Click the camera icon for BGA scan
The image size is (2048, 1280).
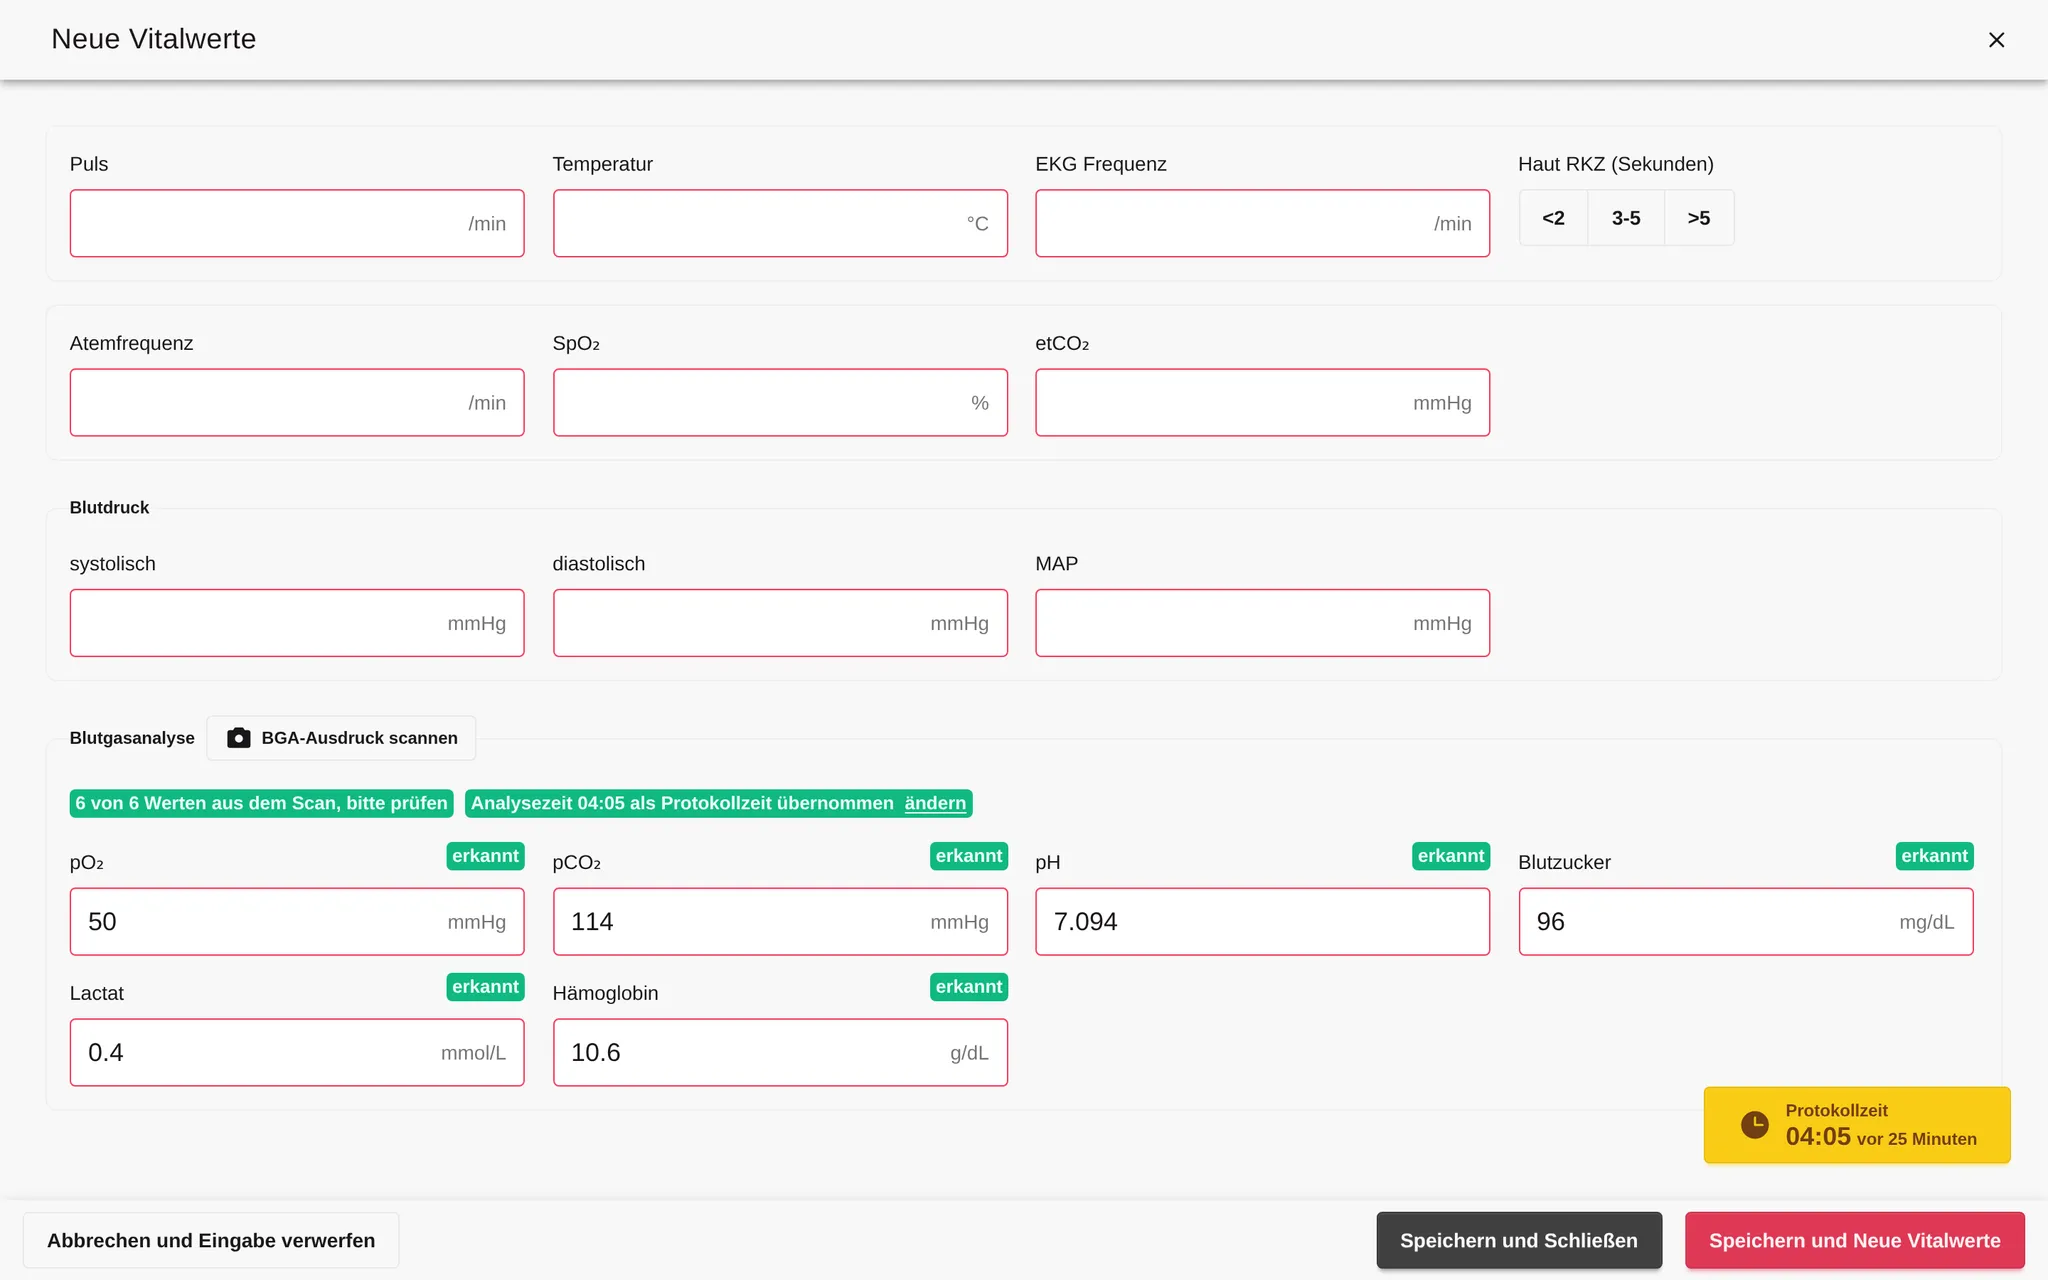click(x=239, y=738)
